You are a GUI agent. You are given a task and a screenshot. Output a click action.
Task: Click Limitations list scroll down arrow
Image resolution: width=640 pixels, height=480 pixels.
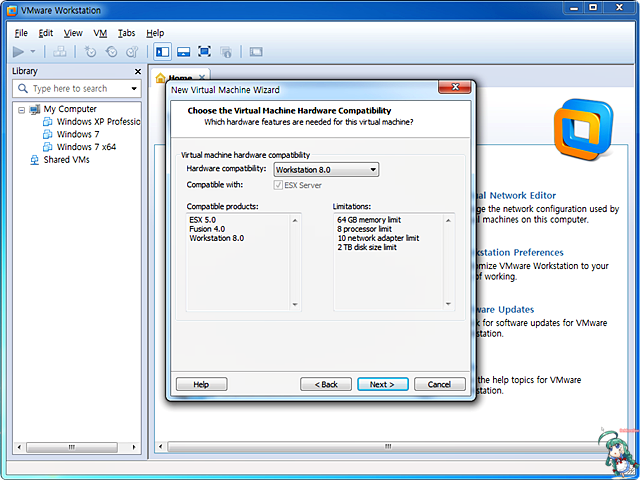click(448, 304)
